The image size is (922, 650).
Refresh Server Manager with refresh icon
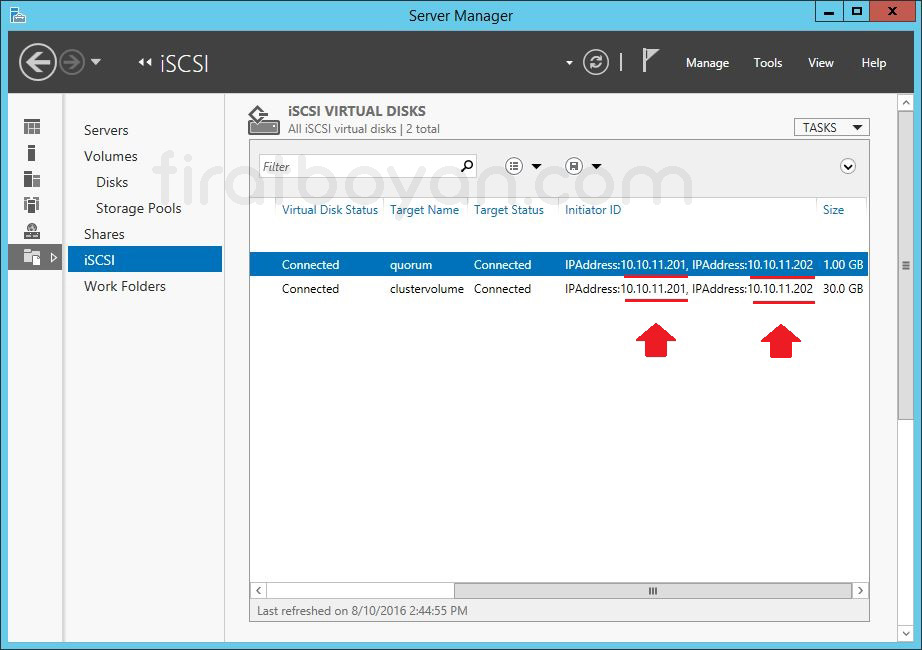(596, 62)
